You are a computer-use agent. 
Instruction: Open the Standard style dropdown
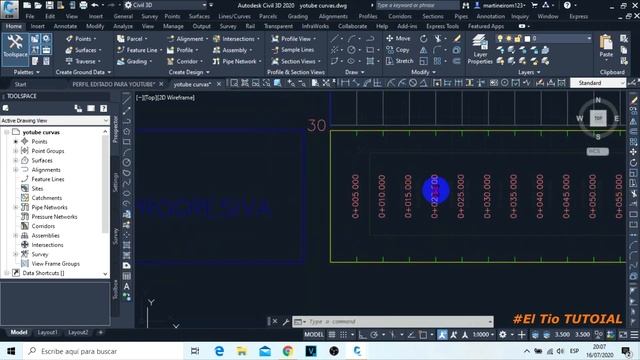pos(598,83)
